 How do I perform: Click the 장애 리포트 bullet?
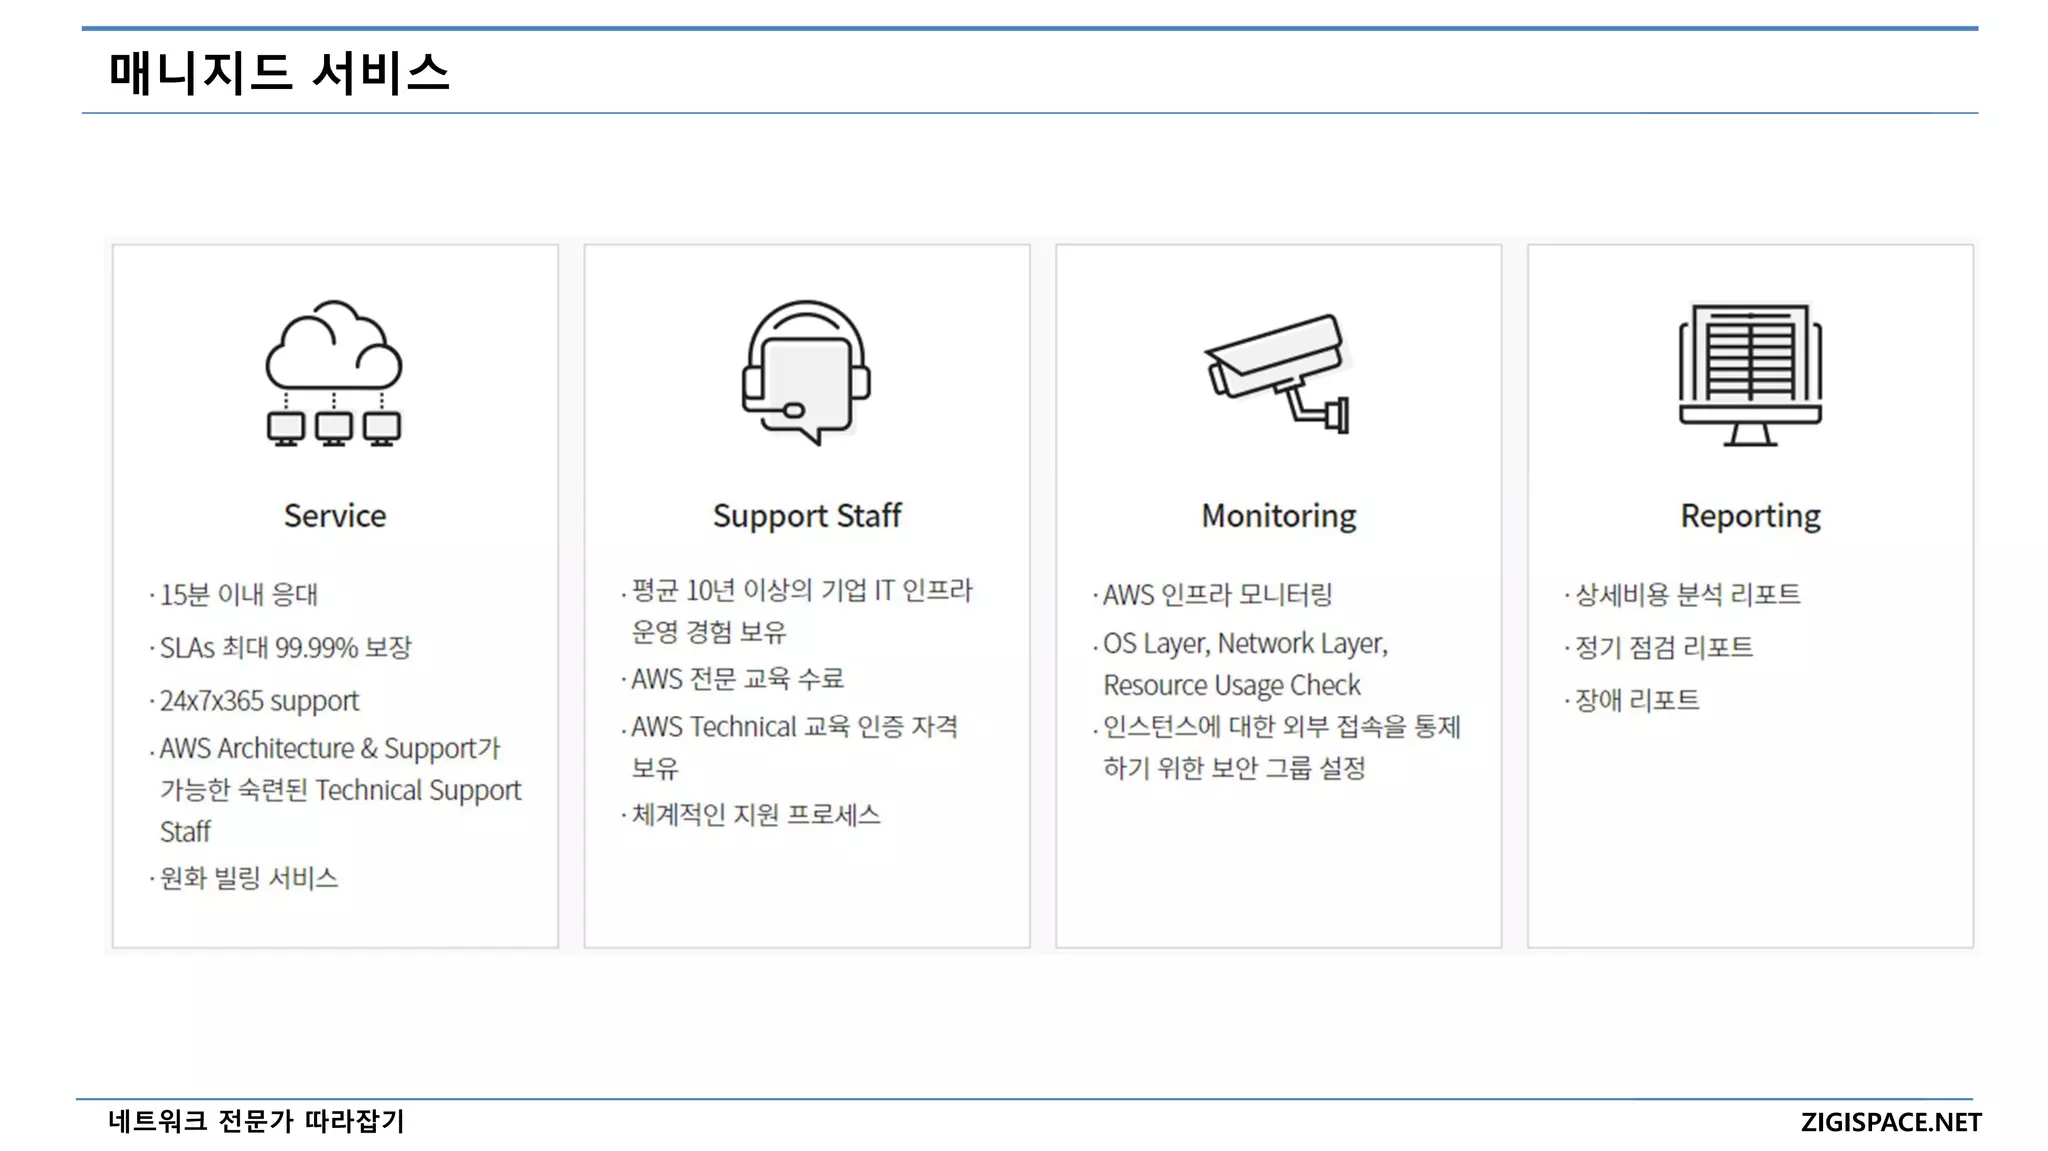pos(1637,700)
